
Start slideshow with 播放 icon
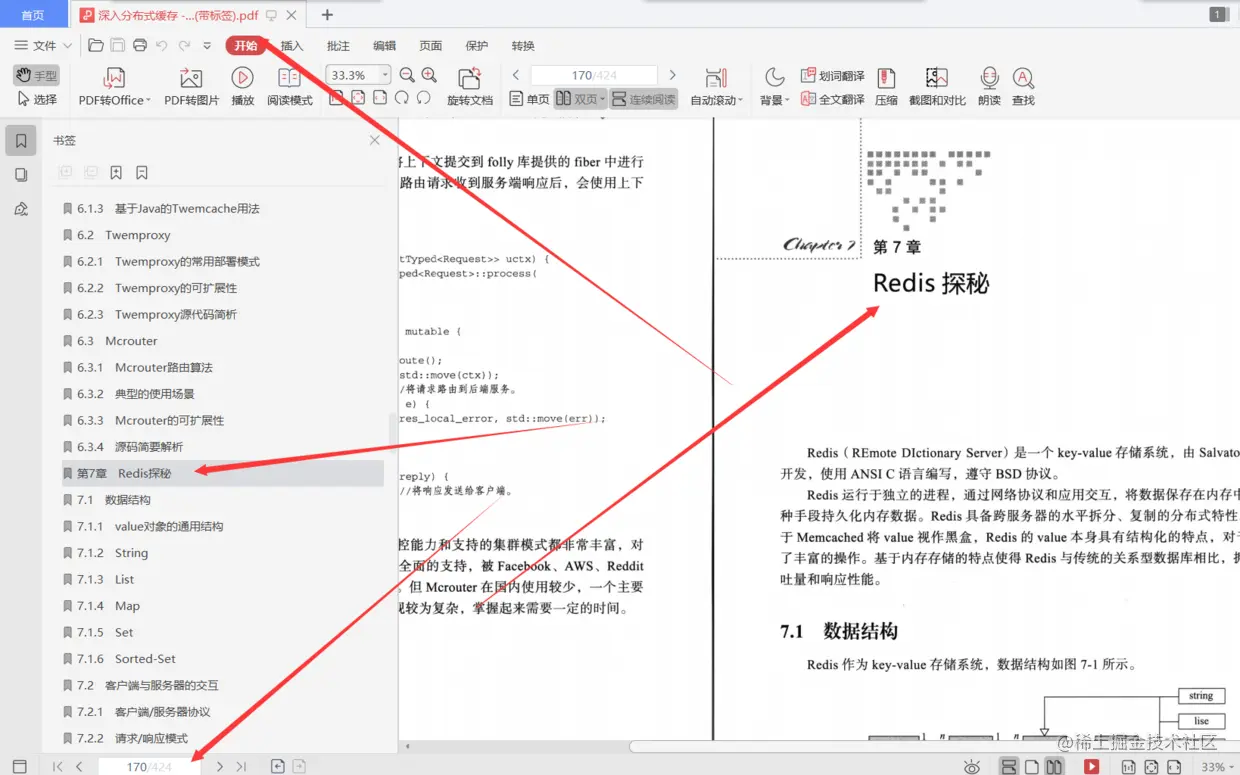point(242,86)
